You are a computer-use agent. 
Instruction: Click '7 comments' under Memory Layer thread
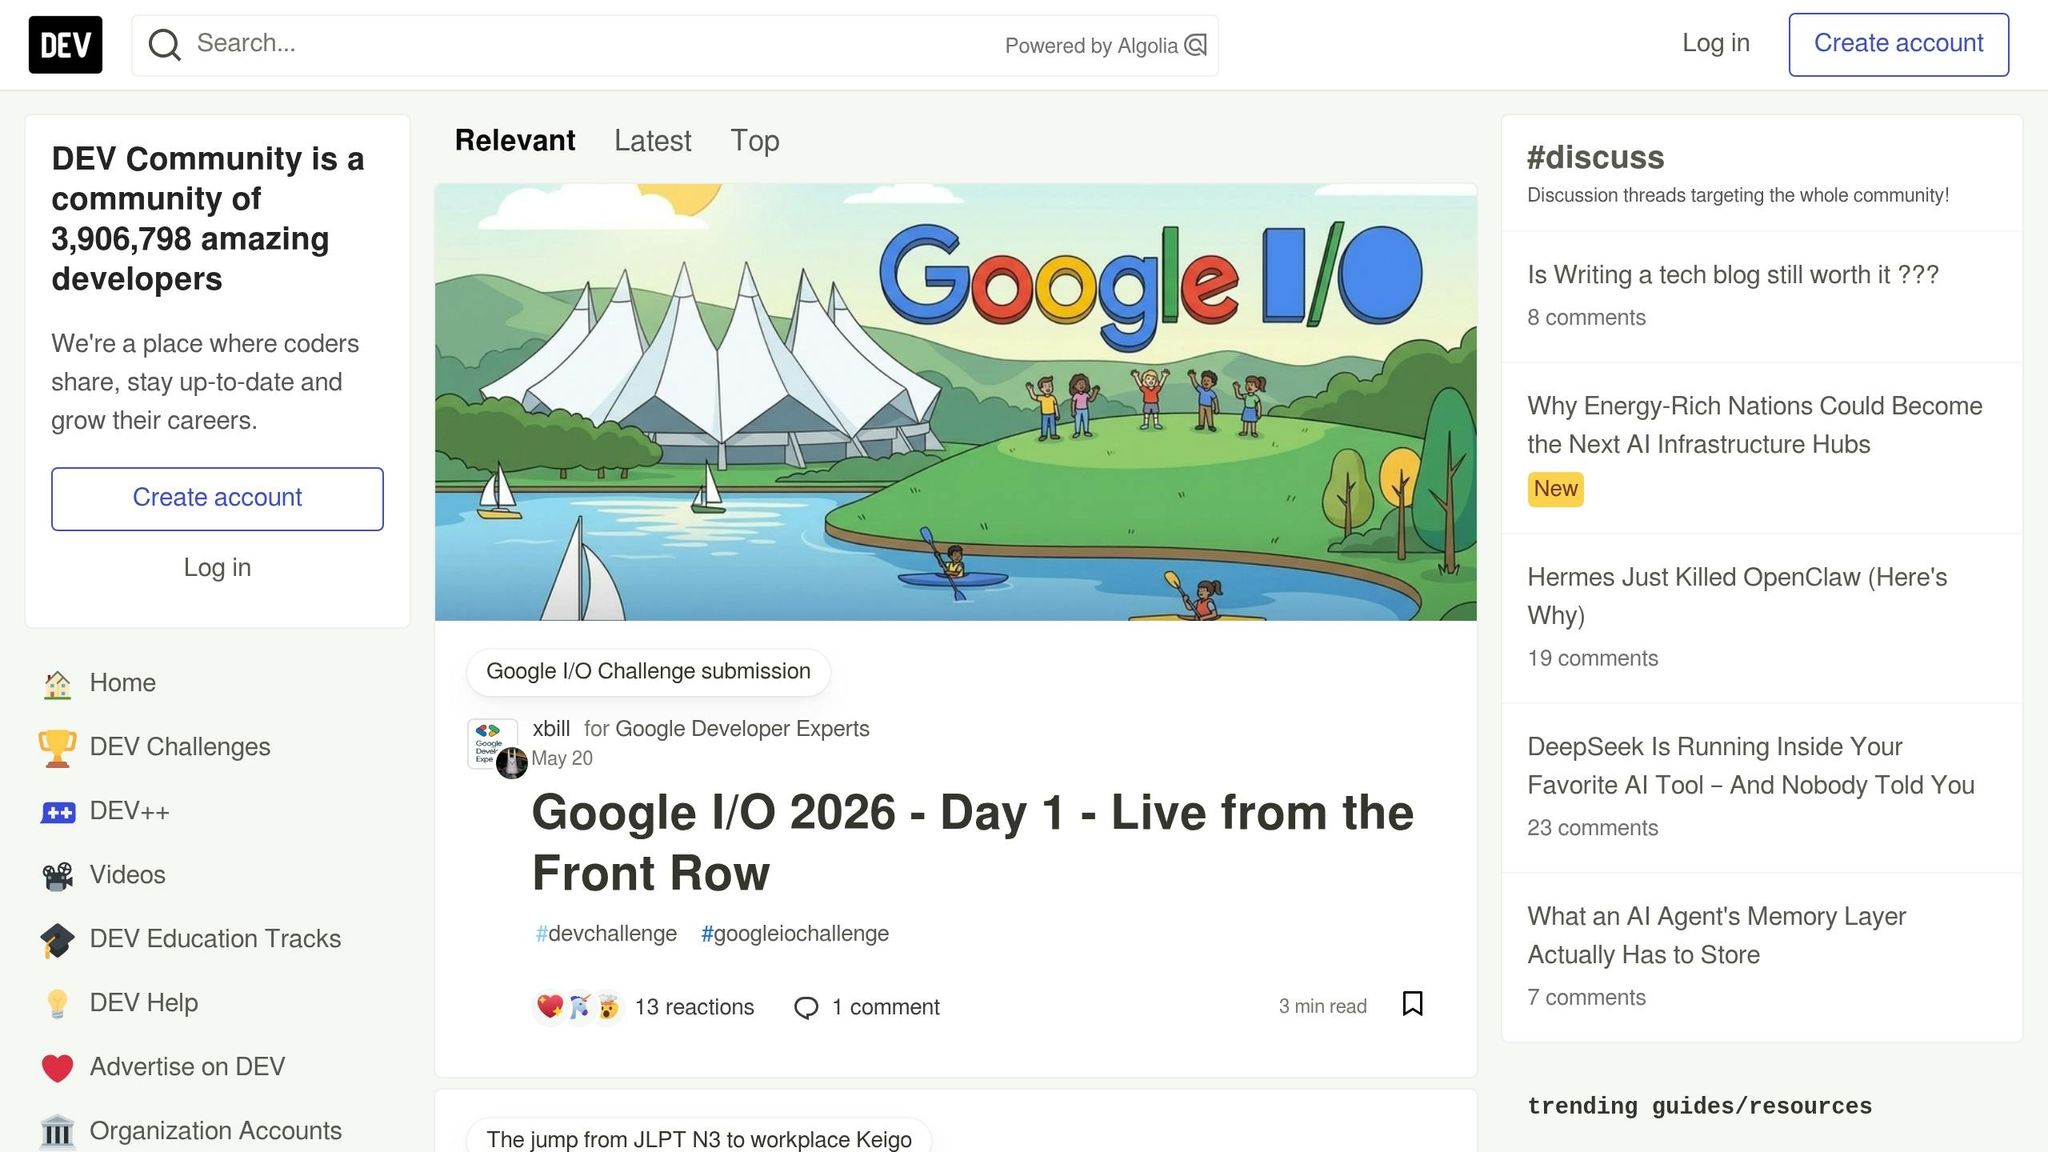(1586, 998)
